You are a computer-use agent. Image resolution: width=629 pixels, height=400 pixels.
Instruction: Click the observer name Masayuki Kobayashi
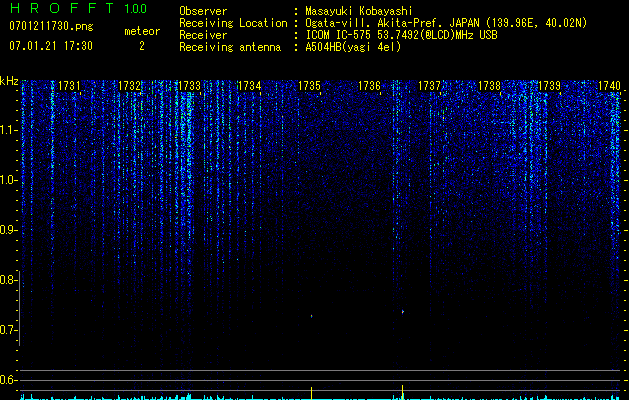[359, 11]
